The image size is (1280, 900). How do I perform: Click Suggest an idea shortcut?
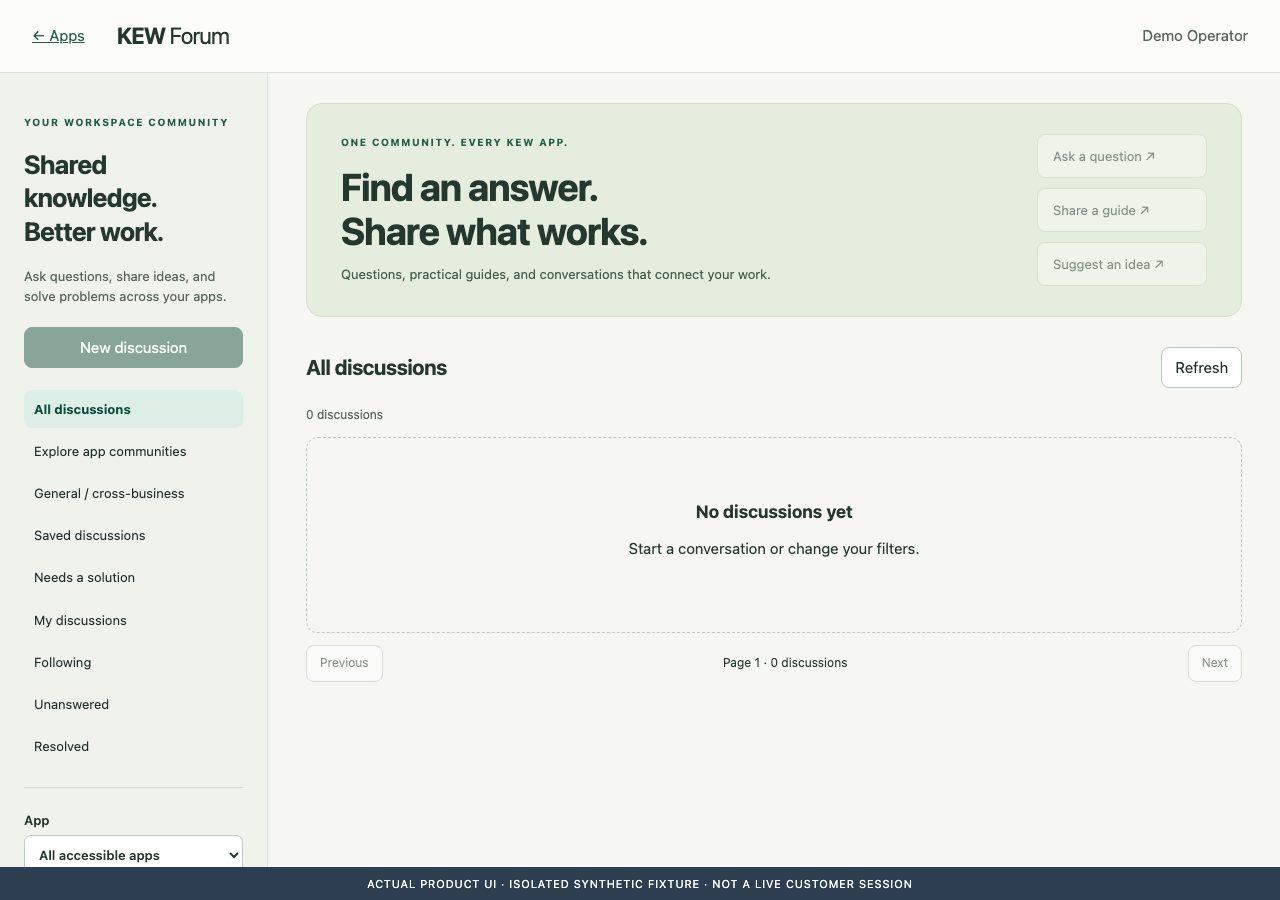click(1121, 264)
